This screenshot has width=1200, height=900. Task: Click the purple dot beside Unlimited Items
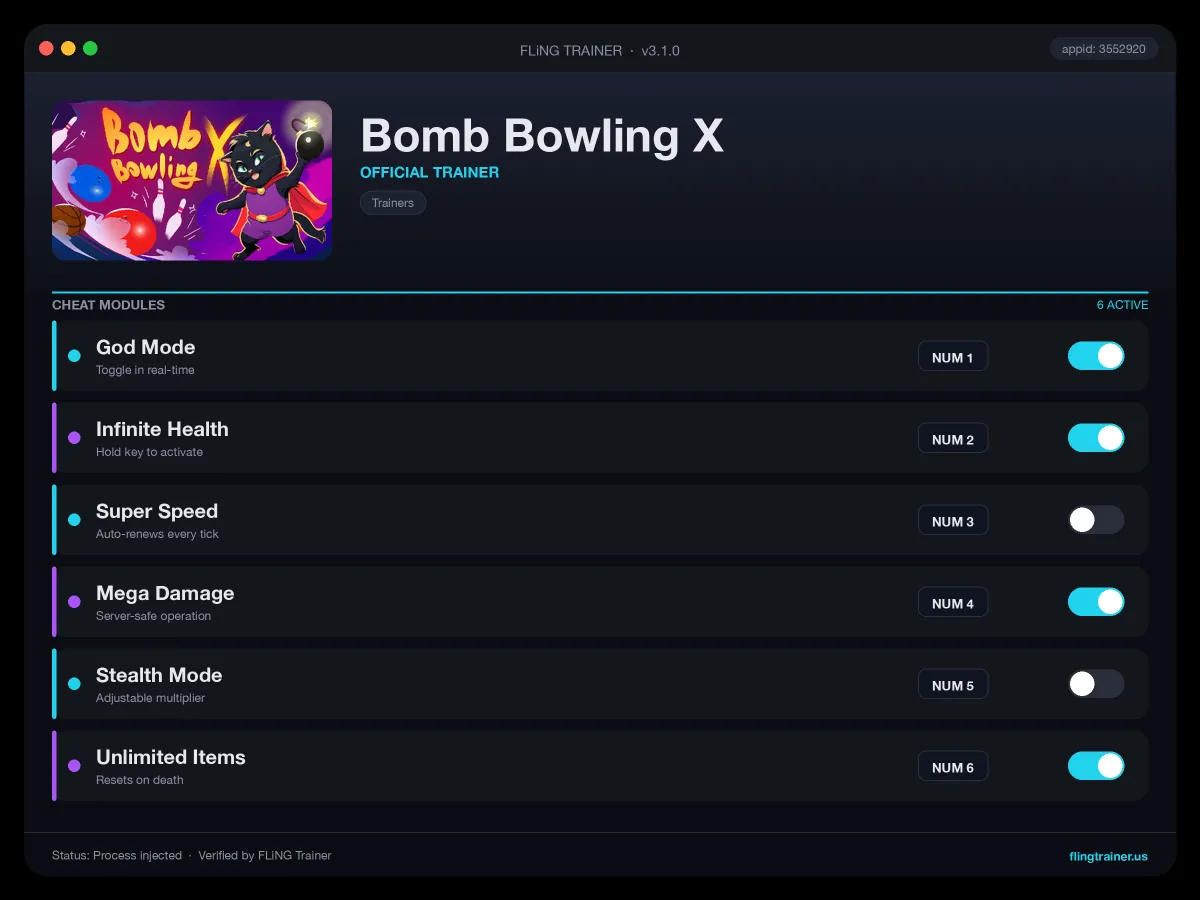pos(74,766)
